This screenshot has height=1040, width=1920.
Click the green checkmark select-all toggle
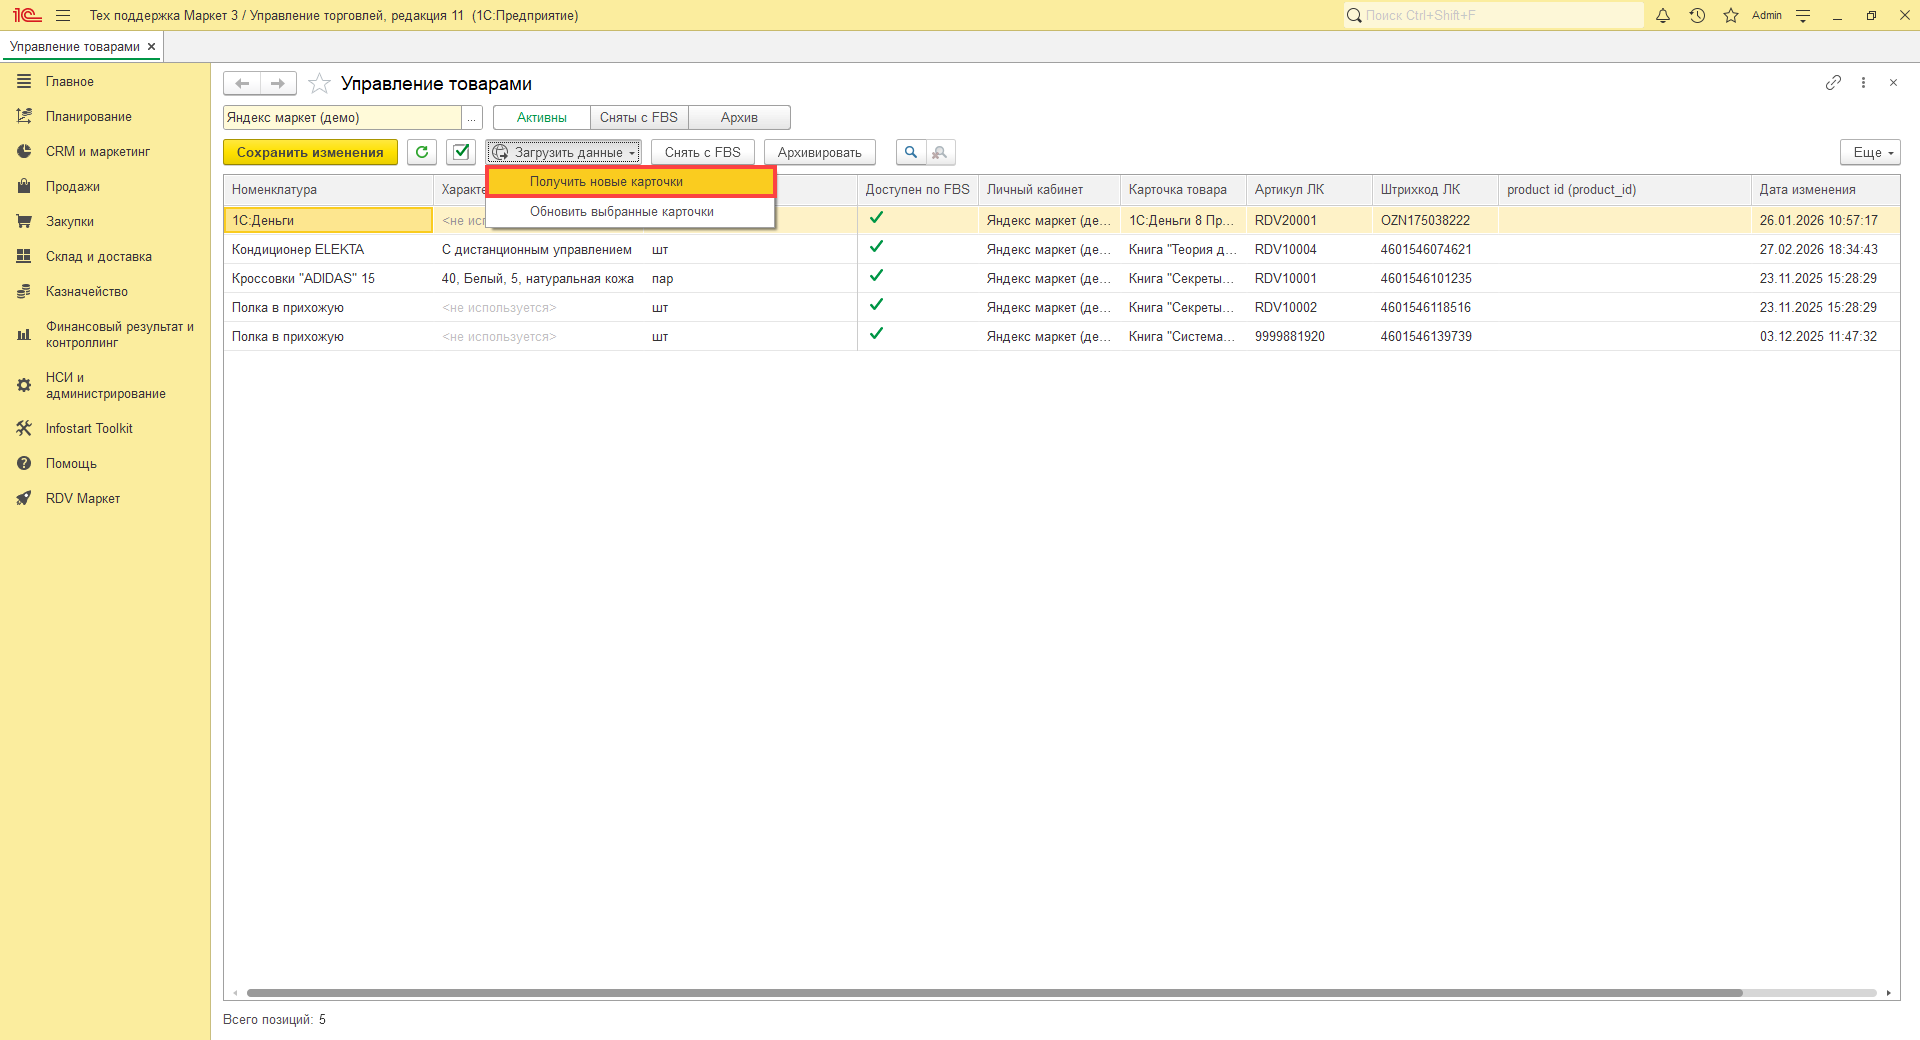461,152
